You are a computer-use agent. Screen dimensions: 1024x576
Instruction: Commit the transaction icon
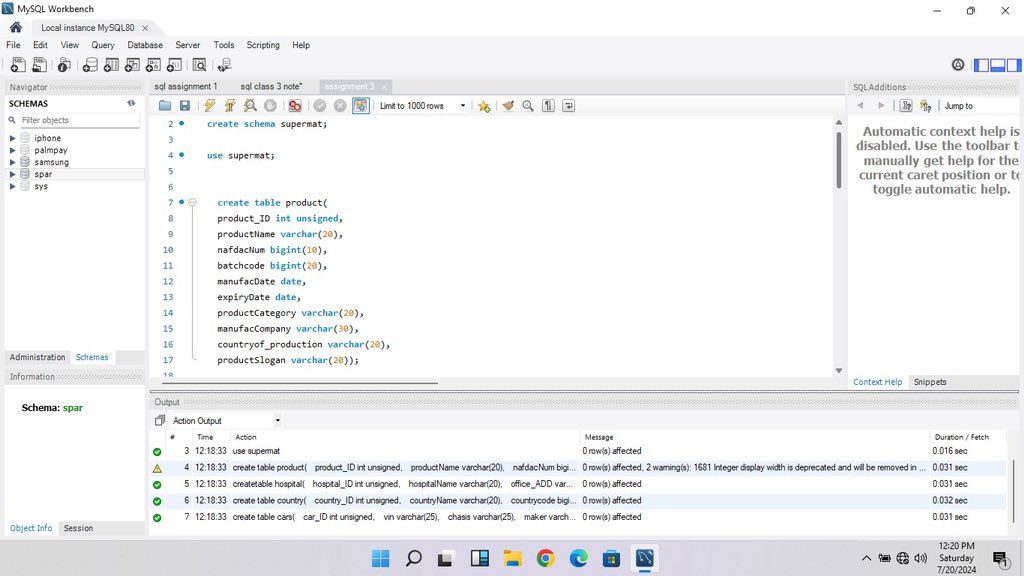(320, 106)
